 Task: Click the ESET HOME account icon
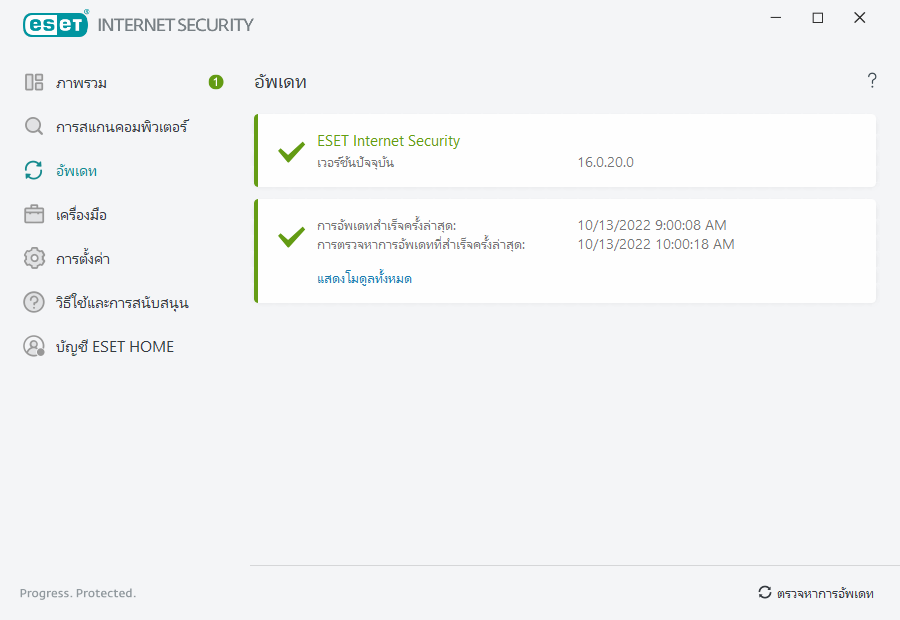click(34, 347)
